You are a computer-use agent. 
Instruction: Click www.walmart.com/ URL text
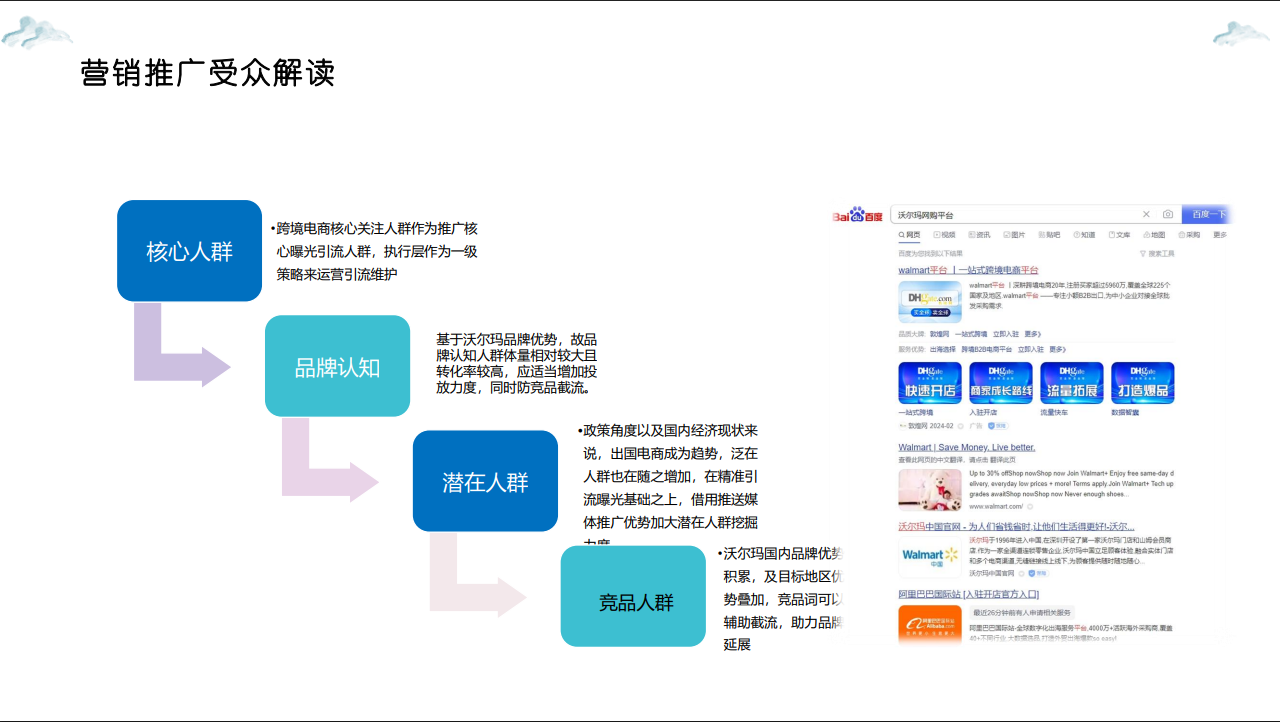click(x=995, y=507)
